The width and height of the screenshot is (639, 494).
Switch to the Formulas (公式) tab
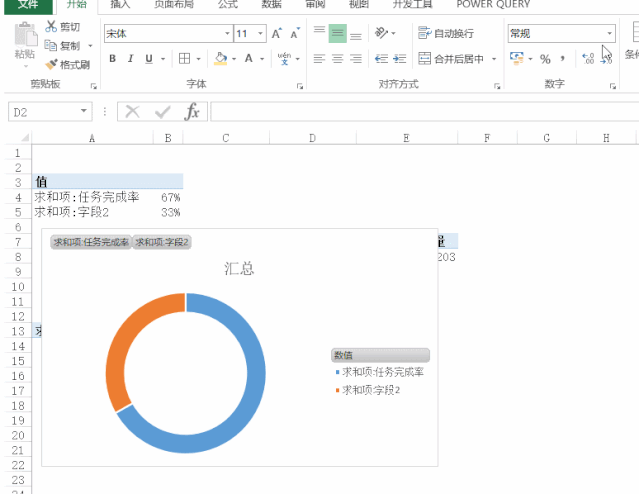click(x=228, y=4)
